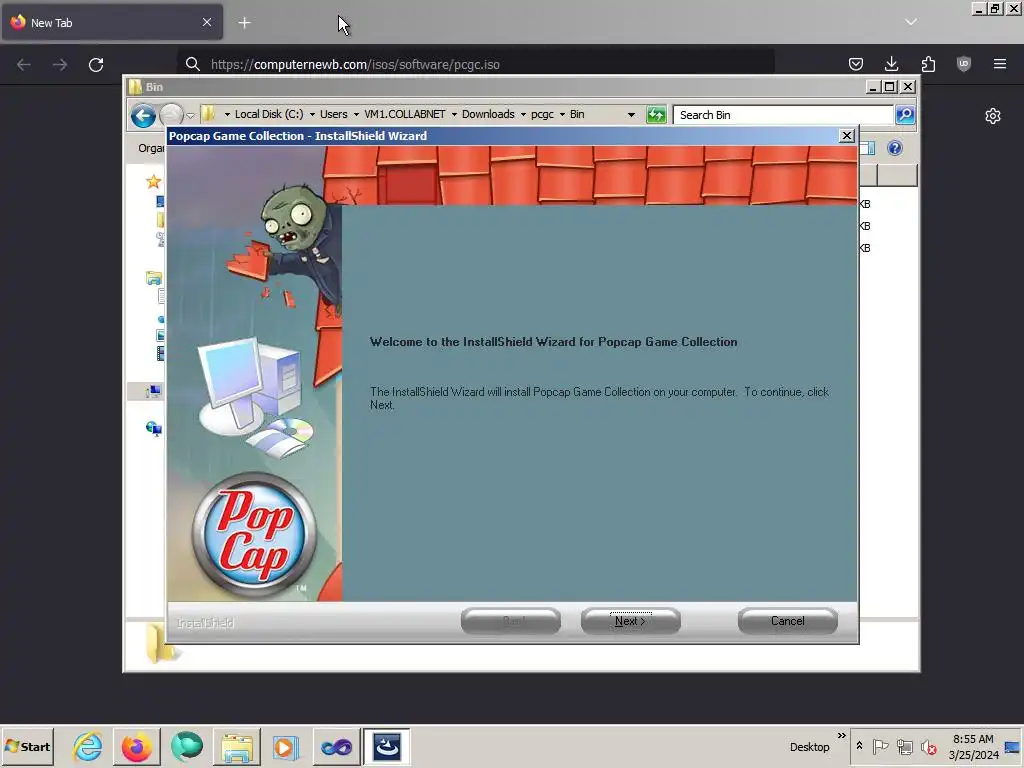Click the Firefox URL address field
The width and height of the screenshot is (1024, 768).
coord(475,64)
